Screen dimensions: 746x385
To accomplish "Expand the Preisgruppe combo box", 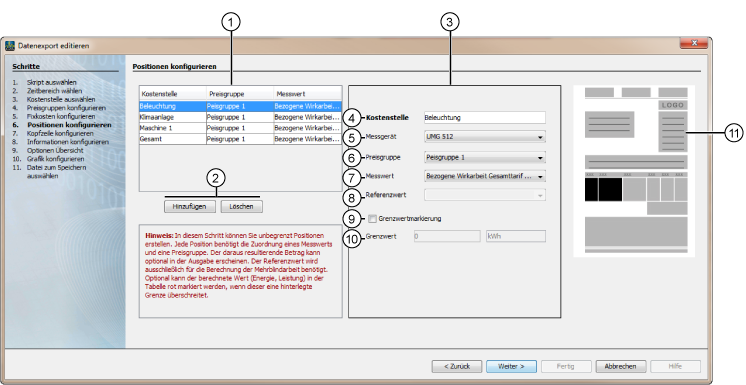I will (x=485, y=157).
